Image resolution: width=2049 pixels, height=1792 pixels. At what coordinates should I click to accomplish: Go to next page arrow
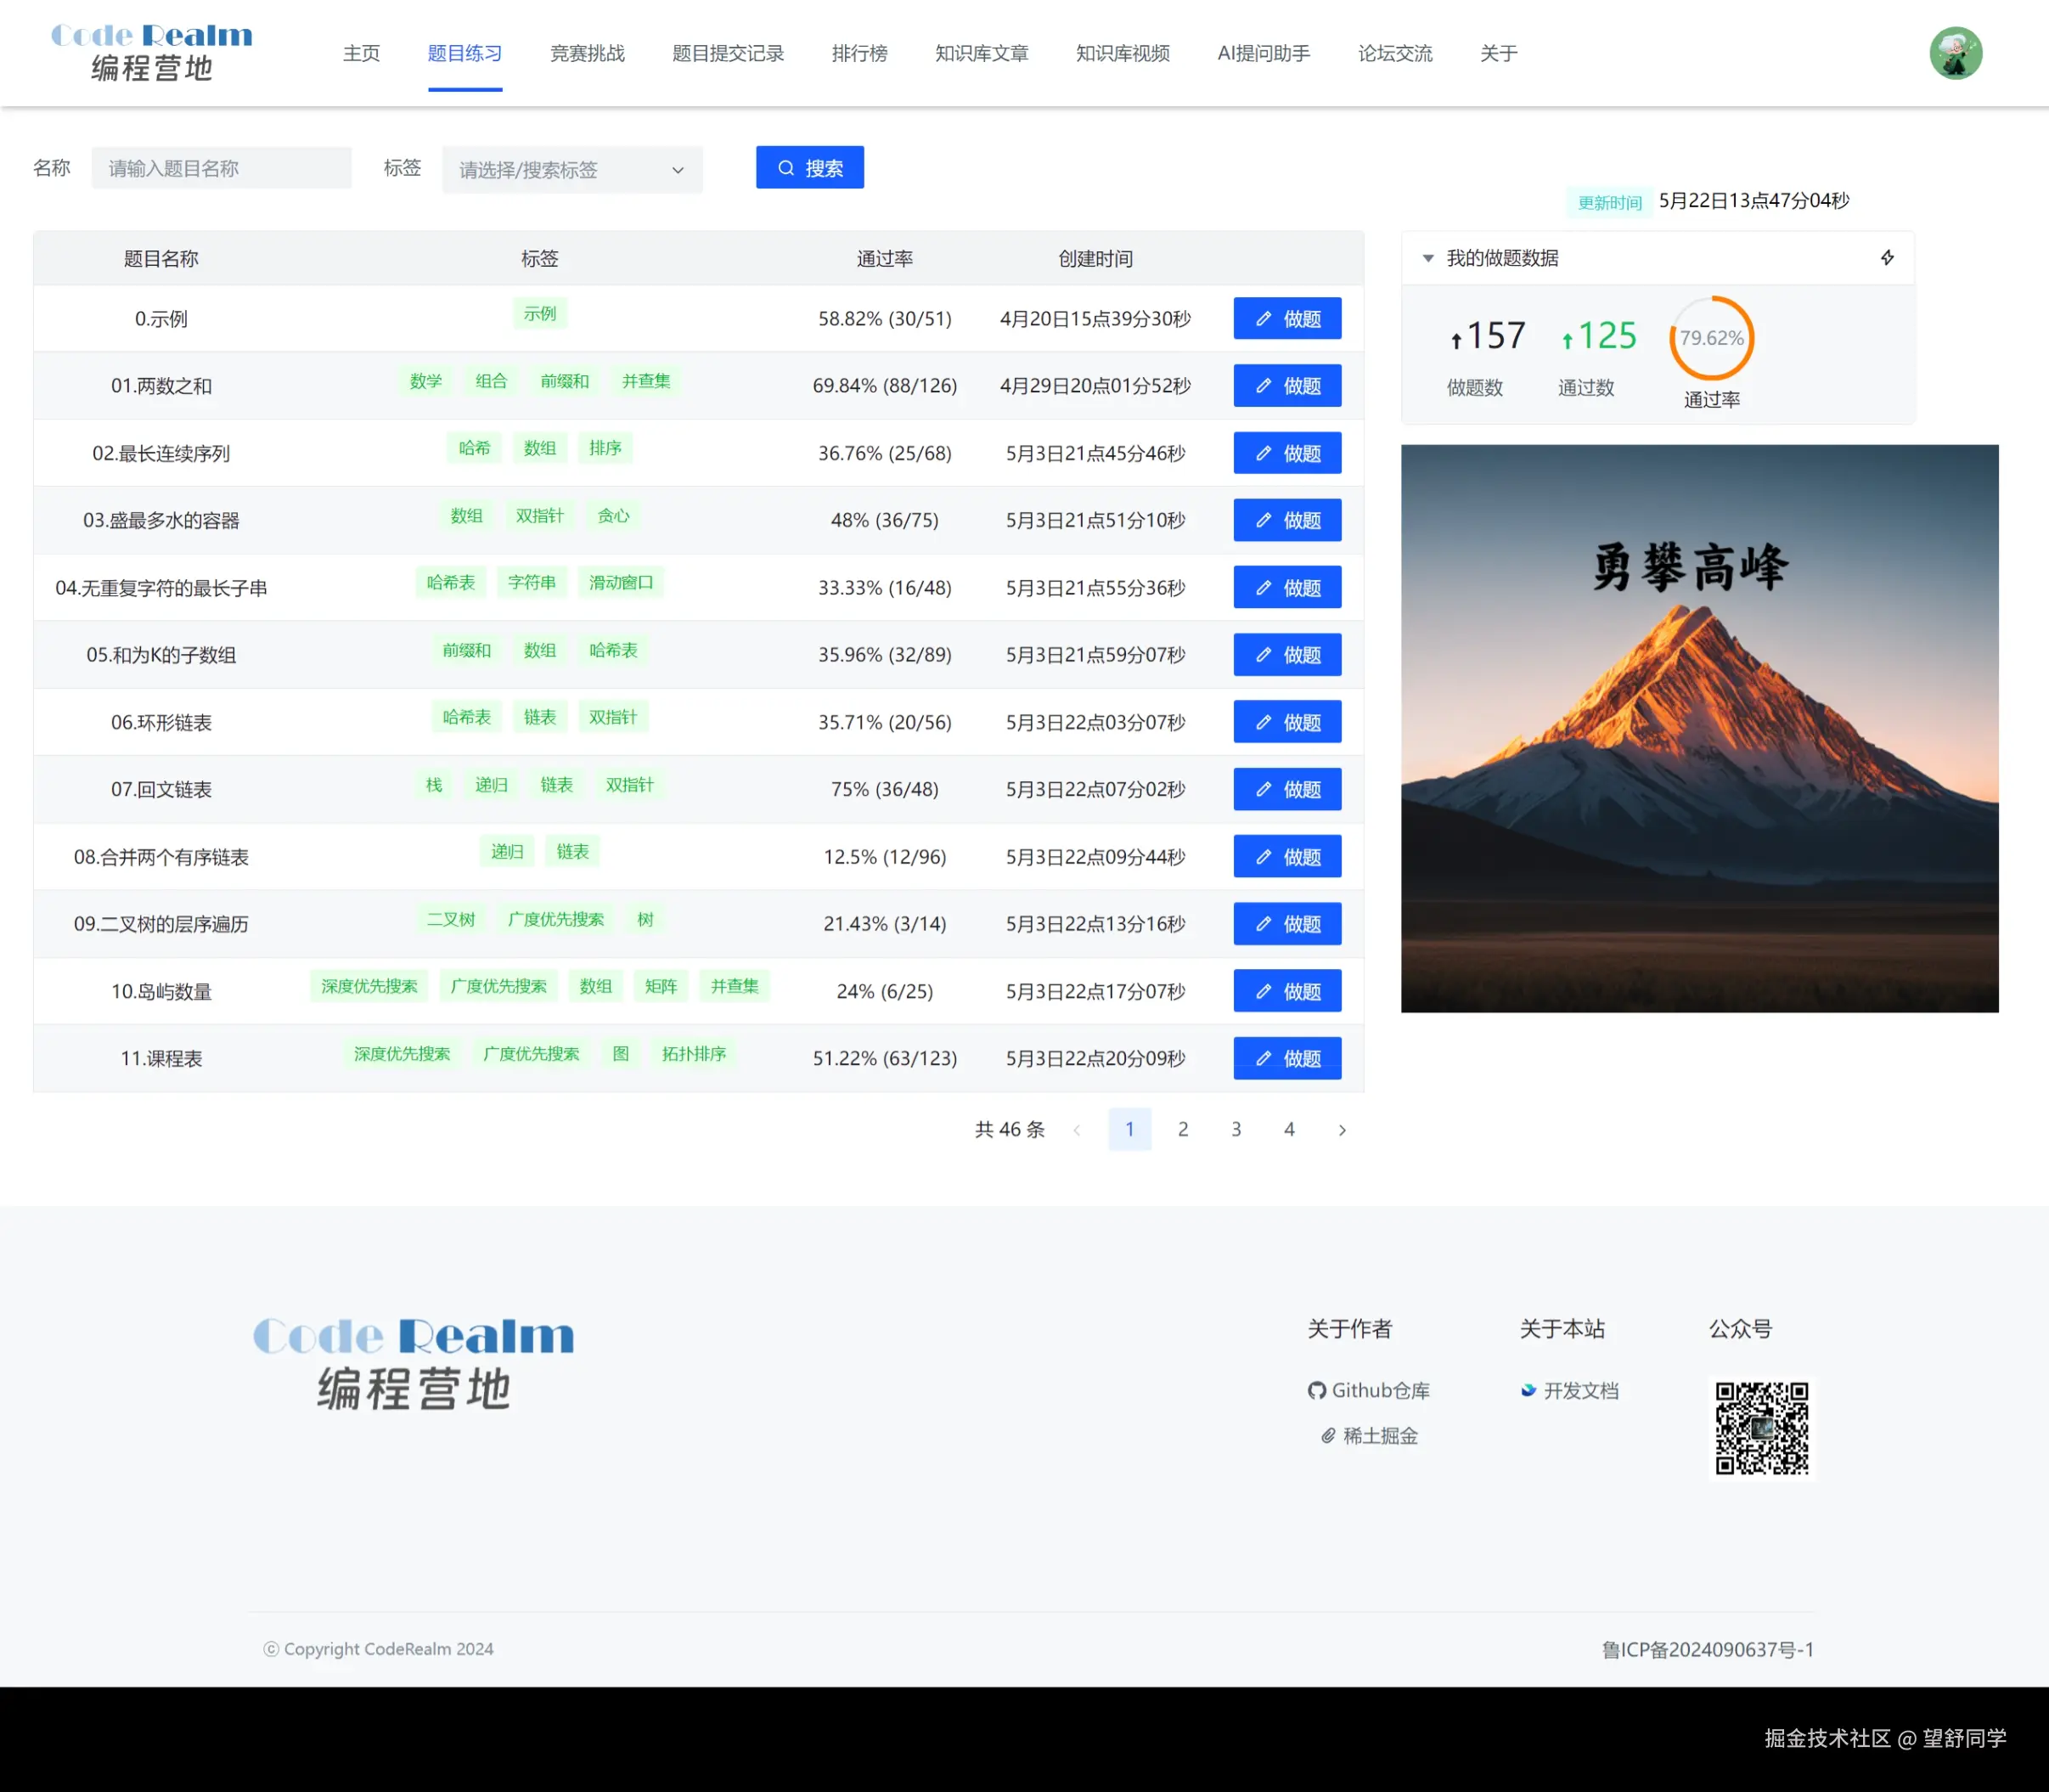pos(1342,1130)
